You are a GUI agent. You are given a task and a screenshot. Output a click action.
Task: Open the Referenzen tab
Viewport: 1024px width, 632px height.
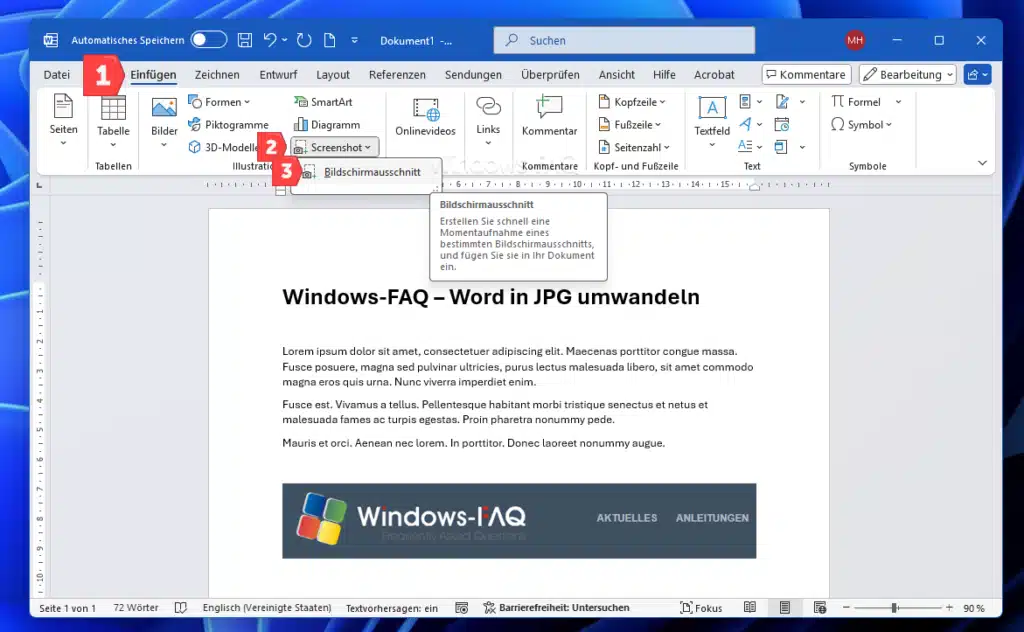pos(397,74)
